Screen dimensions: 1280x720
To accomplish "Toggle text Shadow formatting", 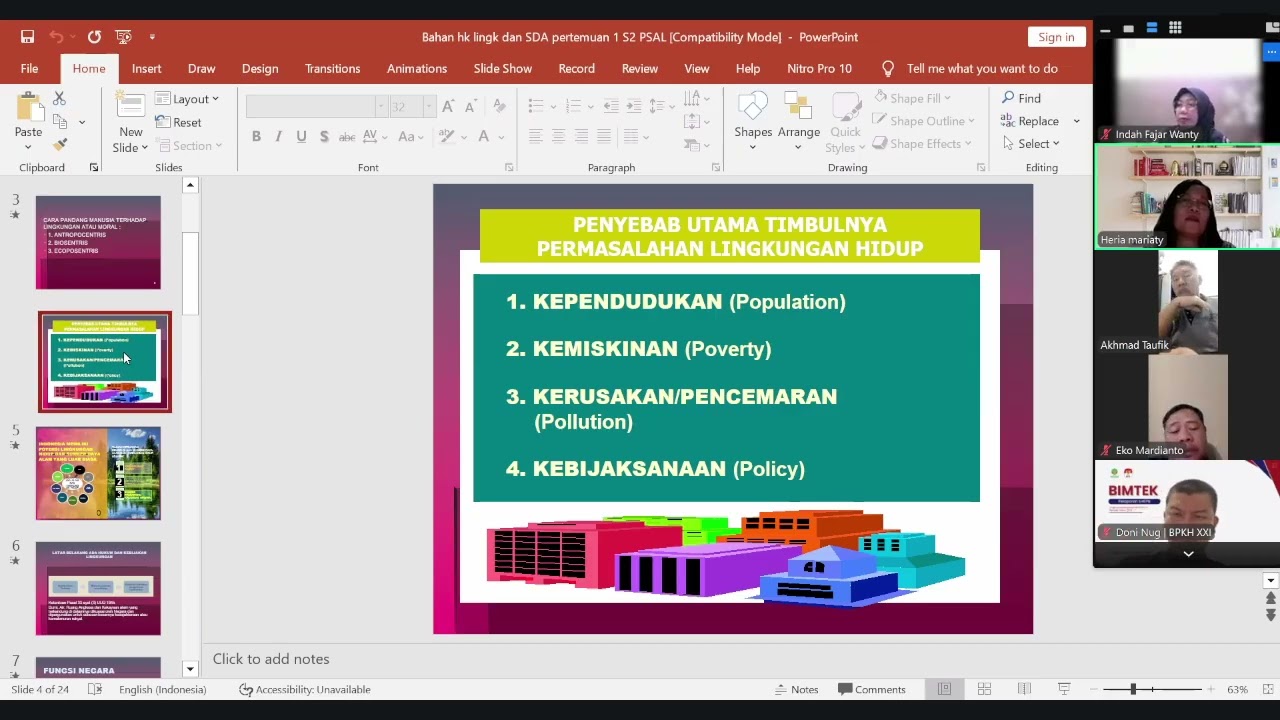I will [324, 137].
